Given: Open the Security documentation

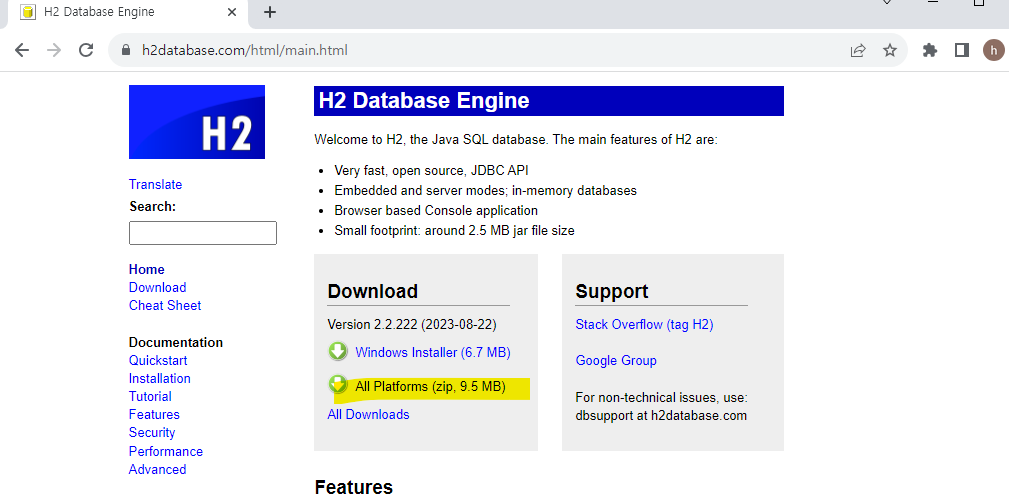Looking at the screenshot, I should click(x=152, y=432).
